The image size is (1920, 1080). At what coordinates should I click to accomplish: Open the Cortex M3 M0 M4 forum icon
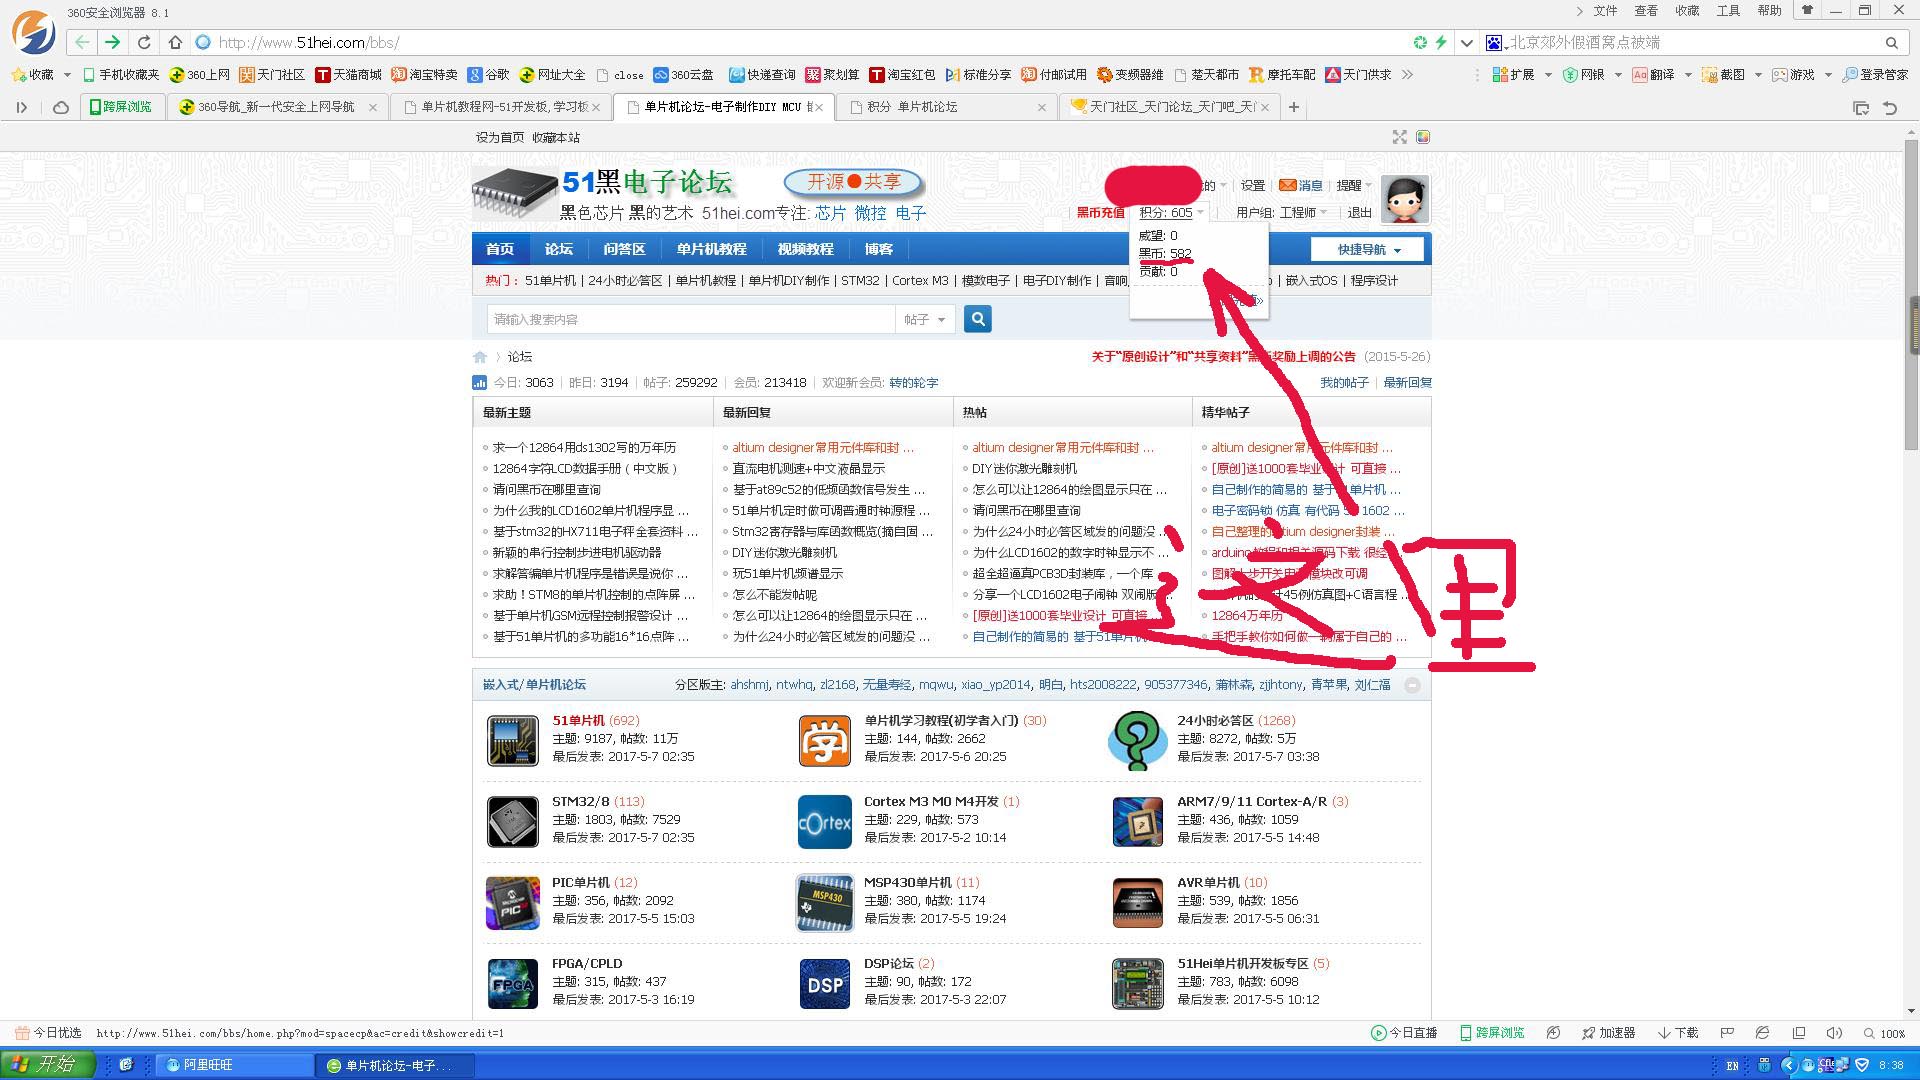click(x=824, y=821)
